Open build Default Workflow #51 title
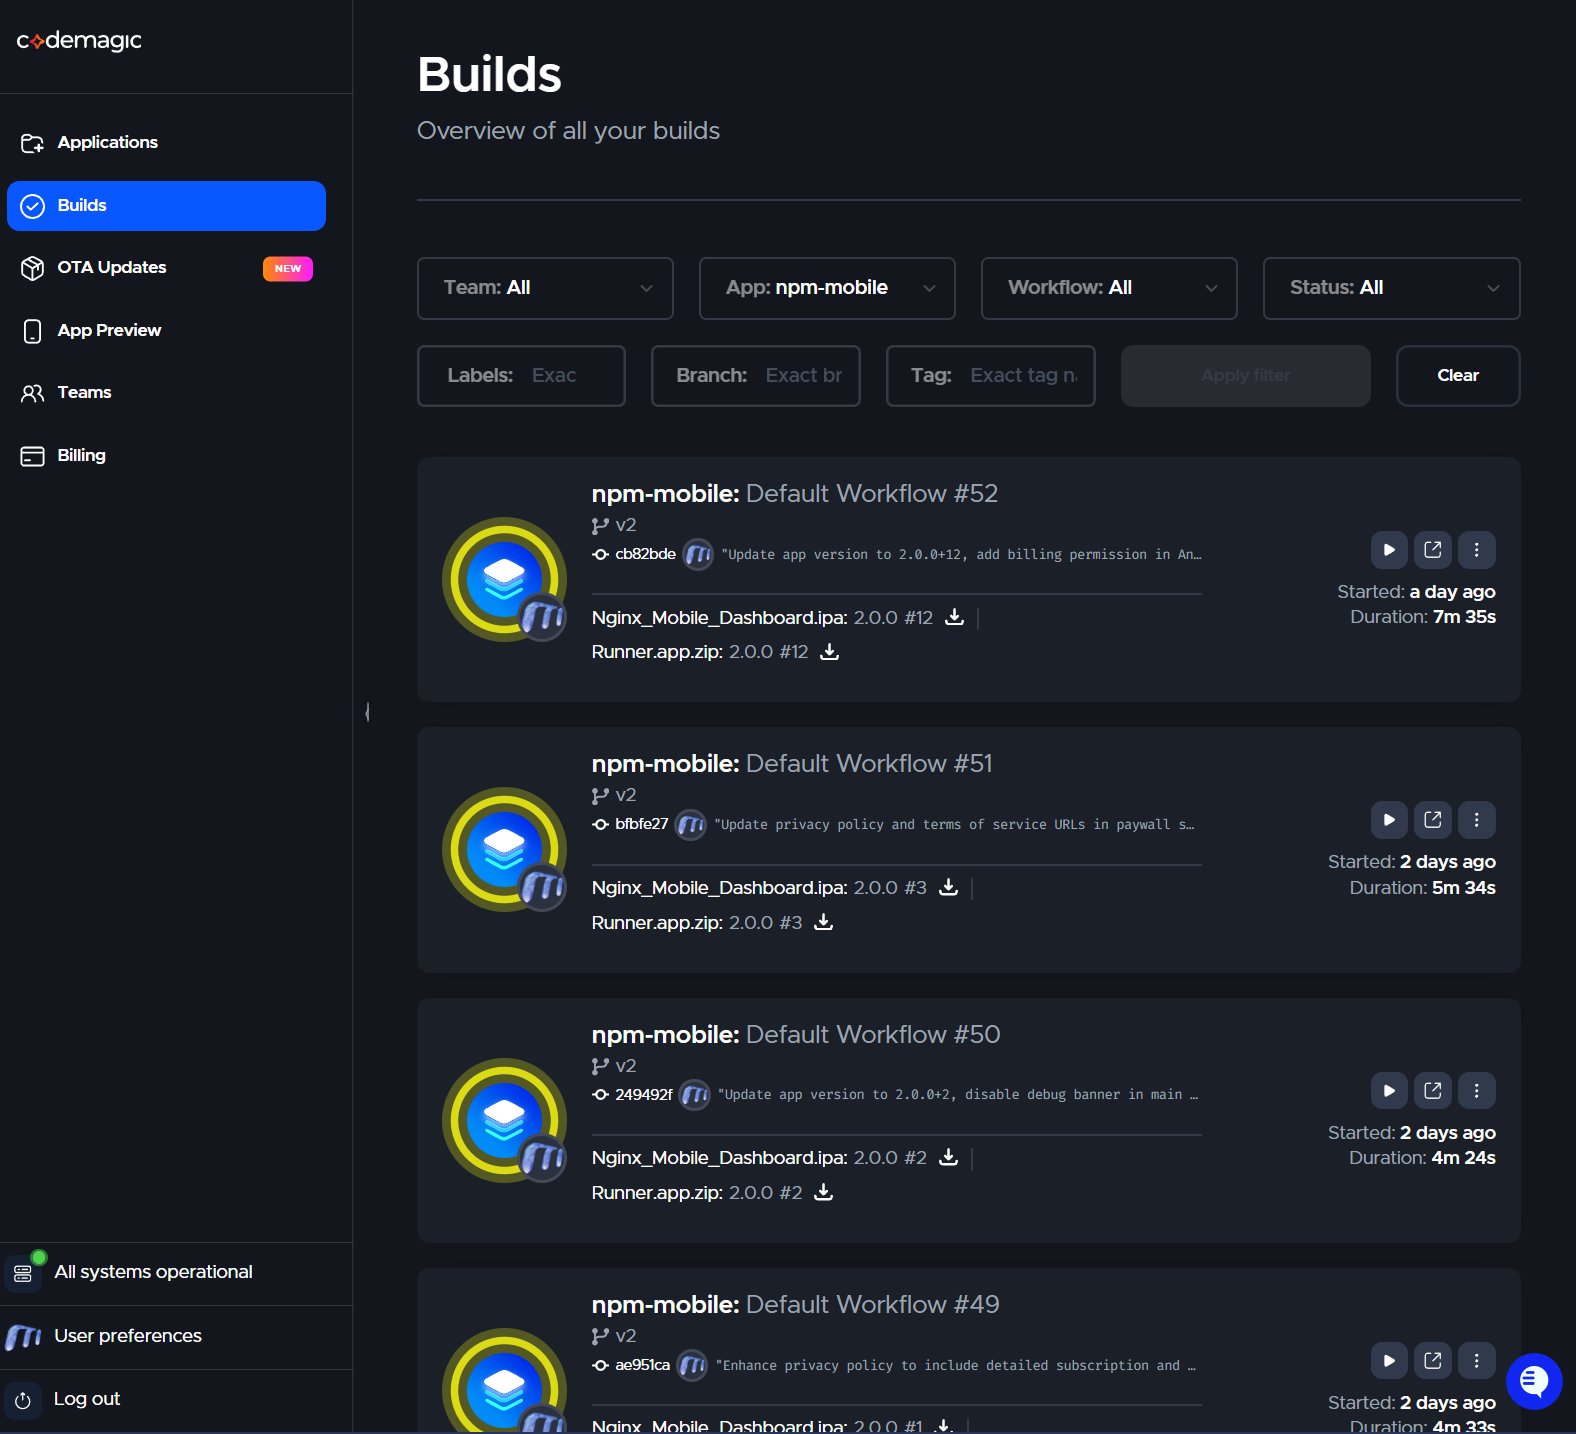 tap(792, 764)
